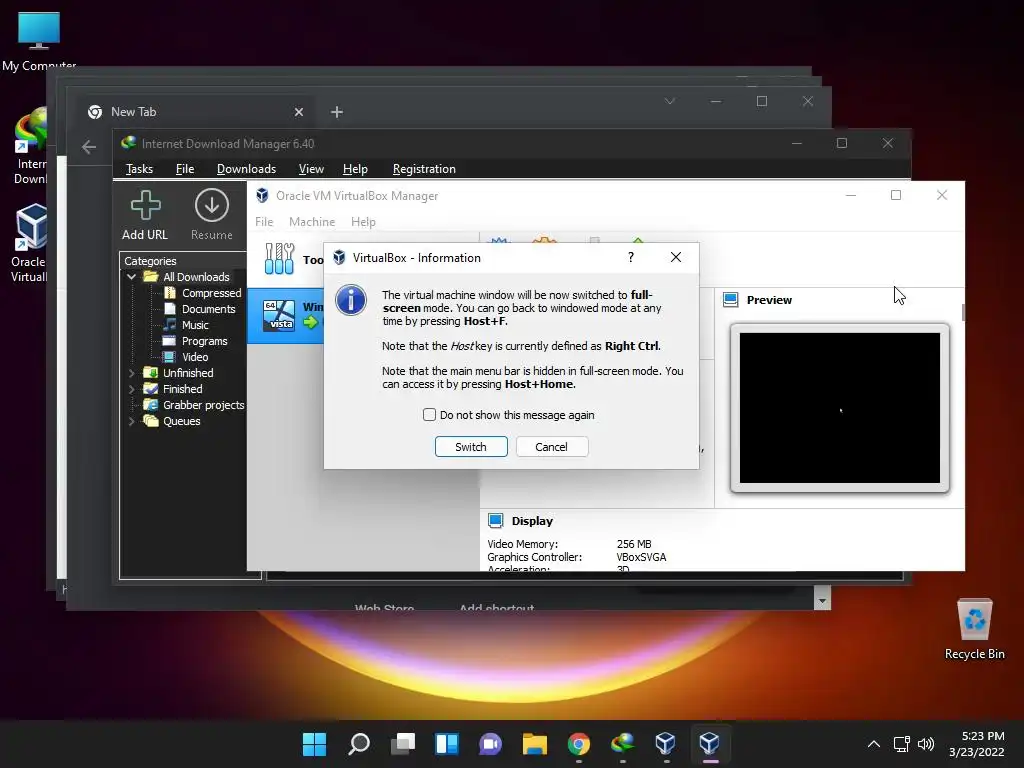Close the VirtualBox Information dialog
This screenshot has width=1024, height=768.
676,257
